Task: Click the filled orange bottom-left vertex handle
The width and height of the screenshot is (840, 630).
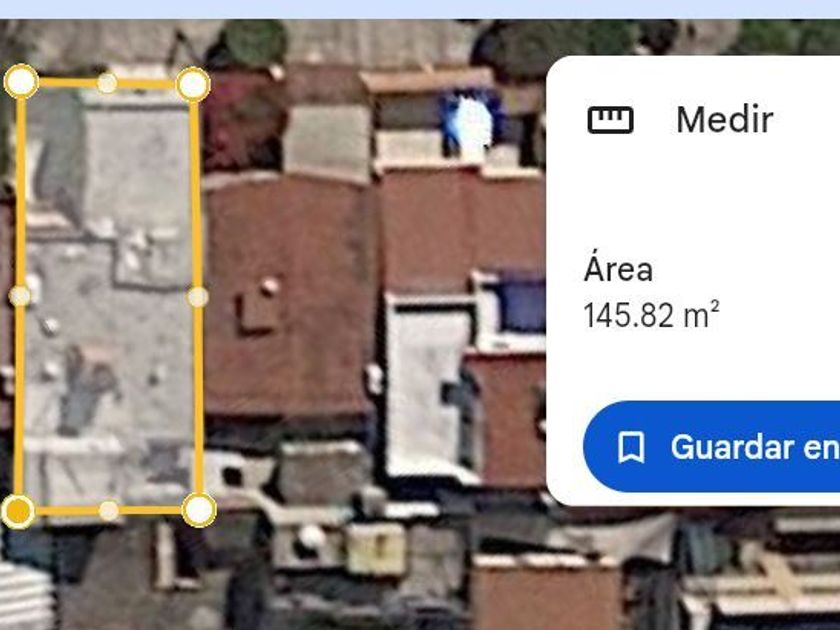Action: click(18, 511)
